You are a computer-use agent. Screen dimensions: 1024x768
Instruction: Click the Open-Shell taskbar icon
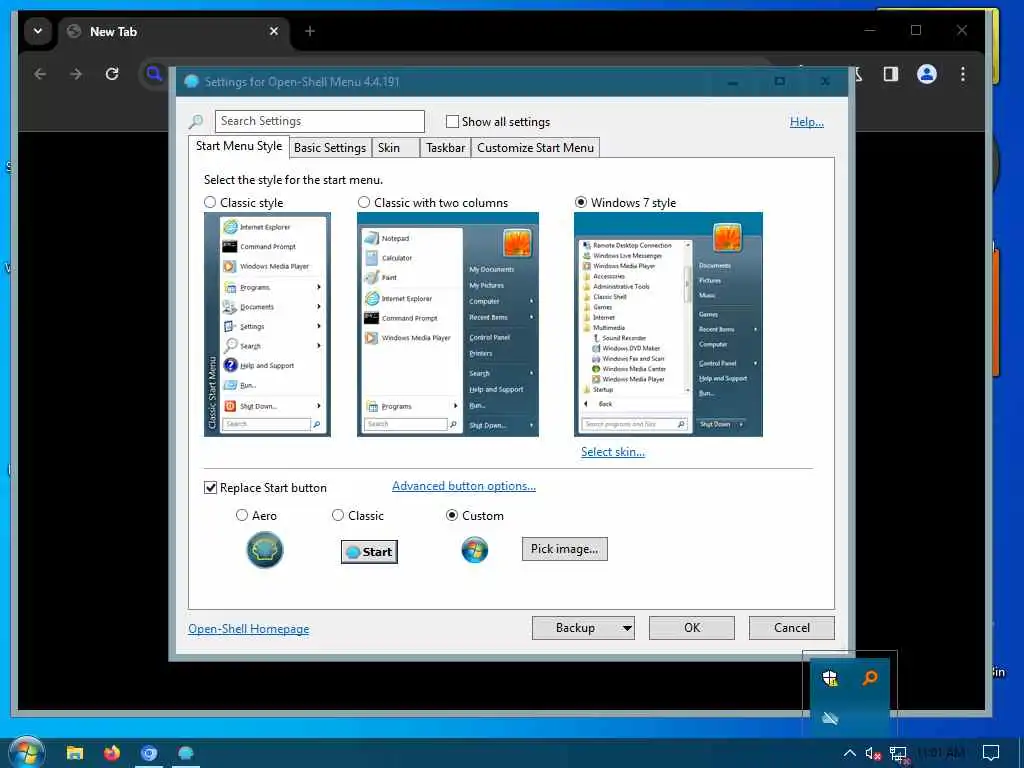click(185, 753)
